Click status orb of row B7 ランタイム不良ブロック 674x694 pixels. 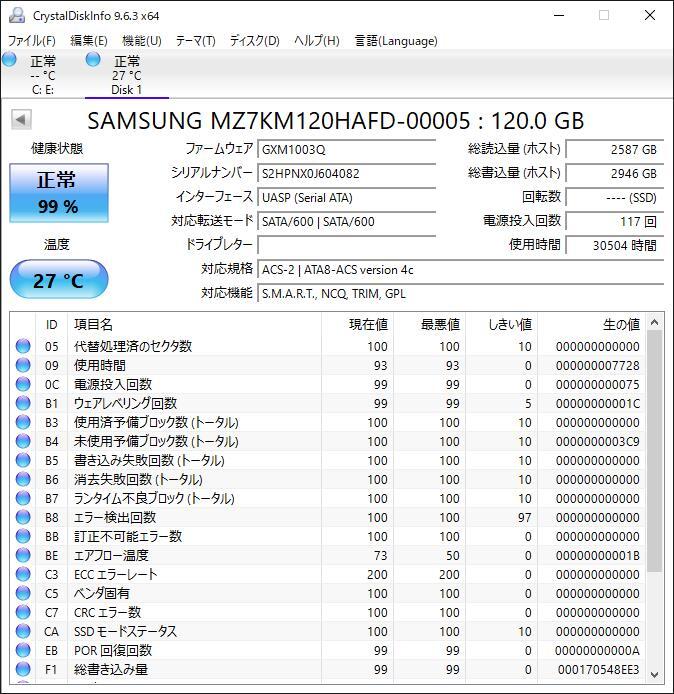pos(23,498)
